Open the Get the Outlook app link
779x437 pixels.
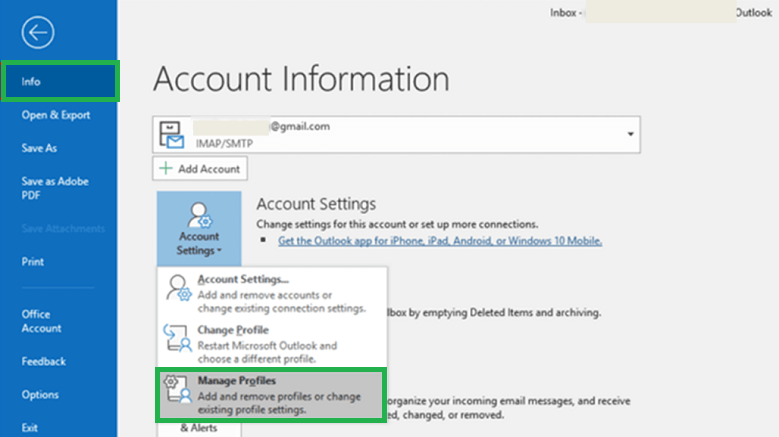[440, 241]
